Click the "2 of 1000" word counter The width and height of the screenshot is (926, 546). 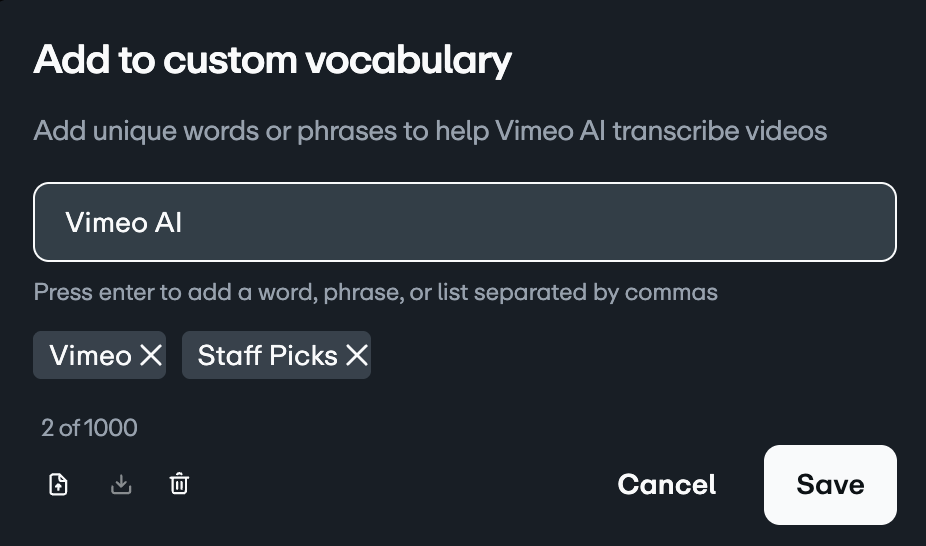[89, 428]
